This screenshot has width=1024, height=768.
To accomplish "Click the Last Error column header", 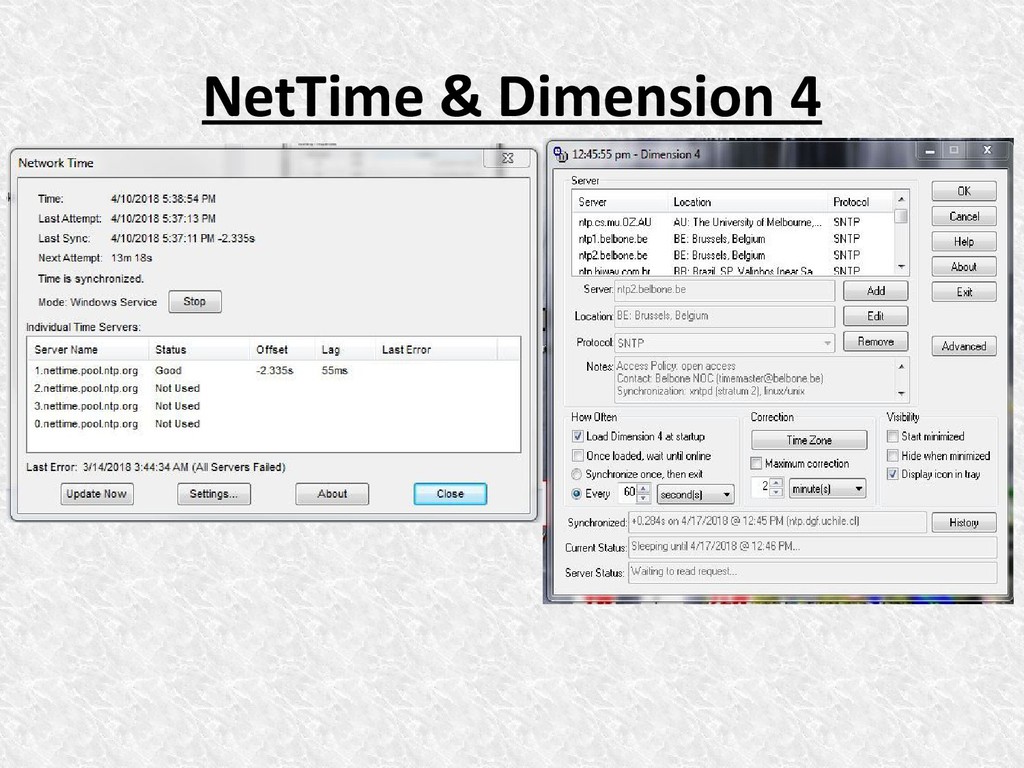I will click(x=436, y=349).
